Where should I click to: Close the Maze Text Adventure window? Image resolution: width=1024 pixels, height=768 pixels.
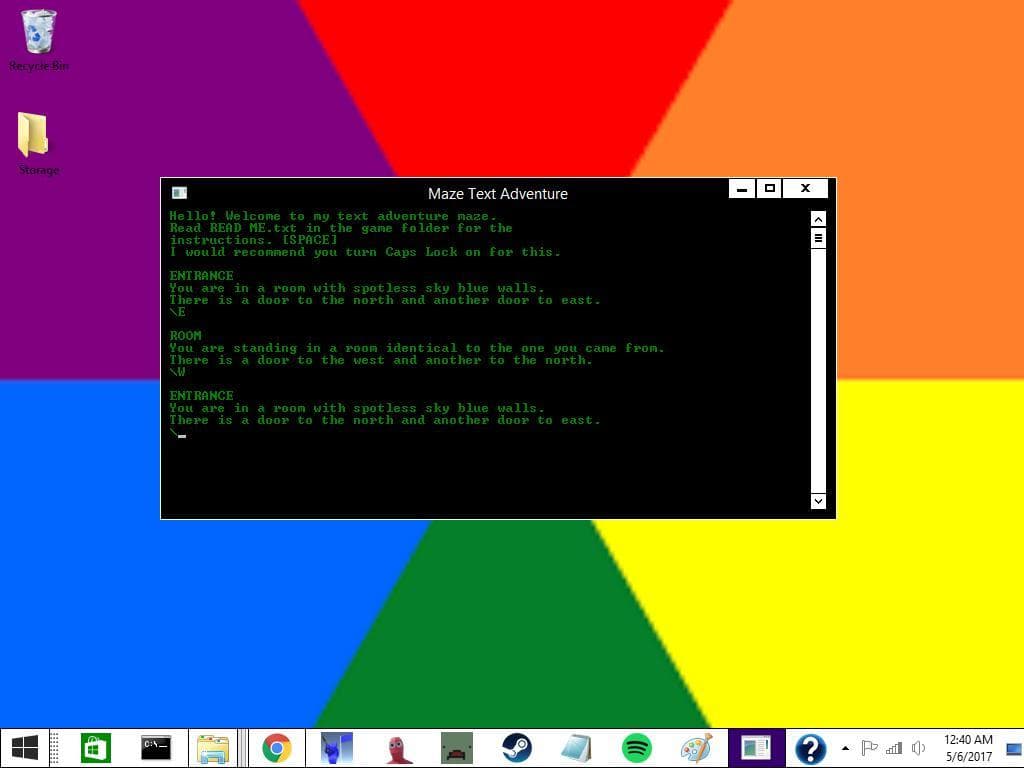tap(805, 189)
